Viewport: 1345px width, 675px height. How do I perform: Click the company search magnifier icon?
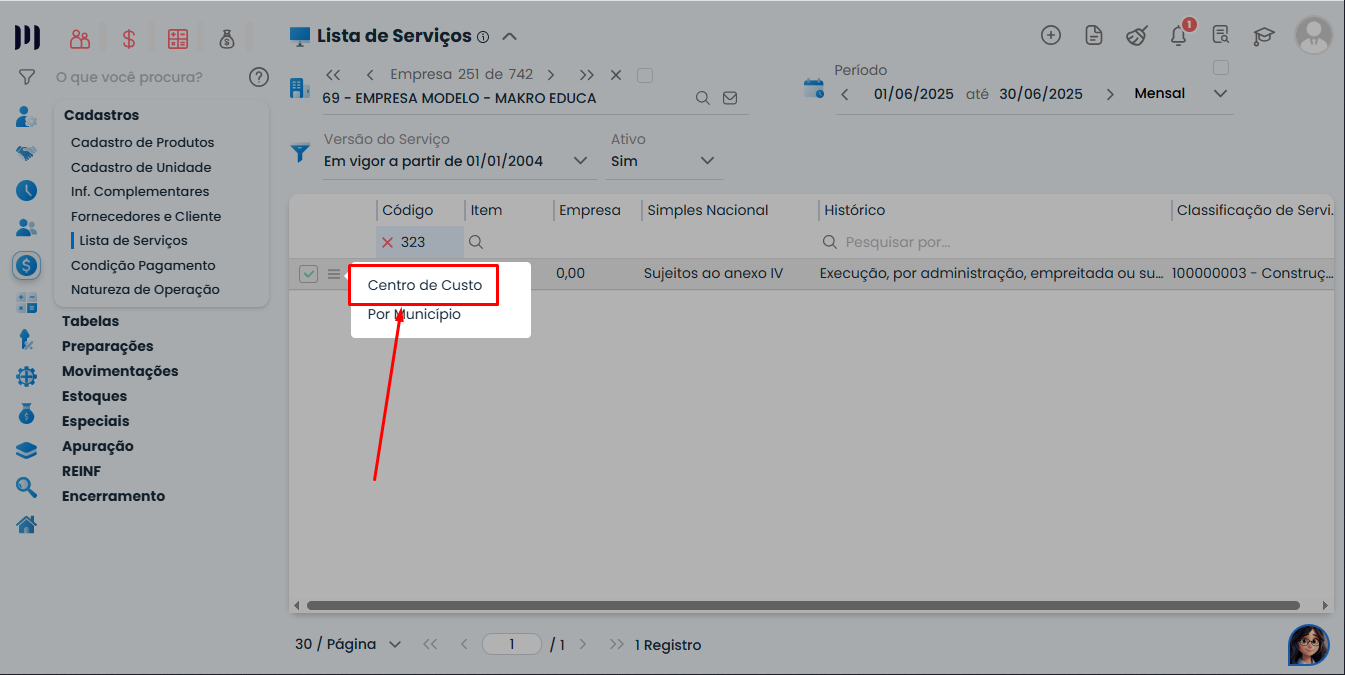pyautogui.click(x=703, y=98)
